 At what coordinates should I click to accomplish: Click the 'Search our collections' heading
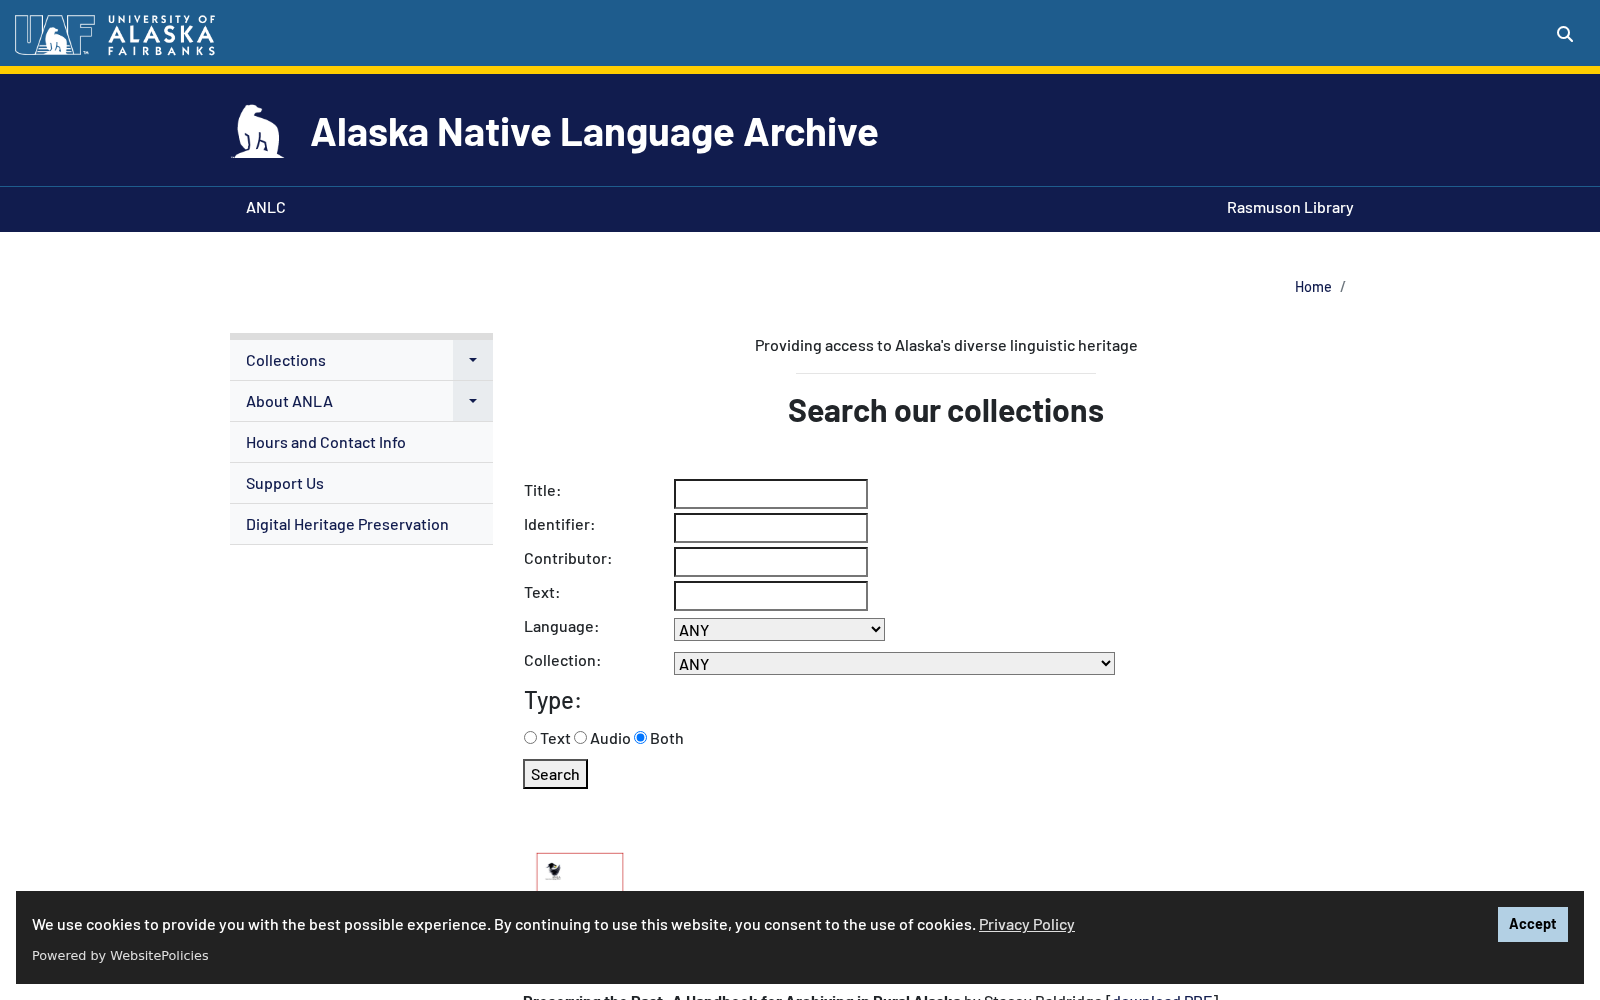click(x=946, y=410)
